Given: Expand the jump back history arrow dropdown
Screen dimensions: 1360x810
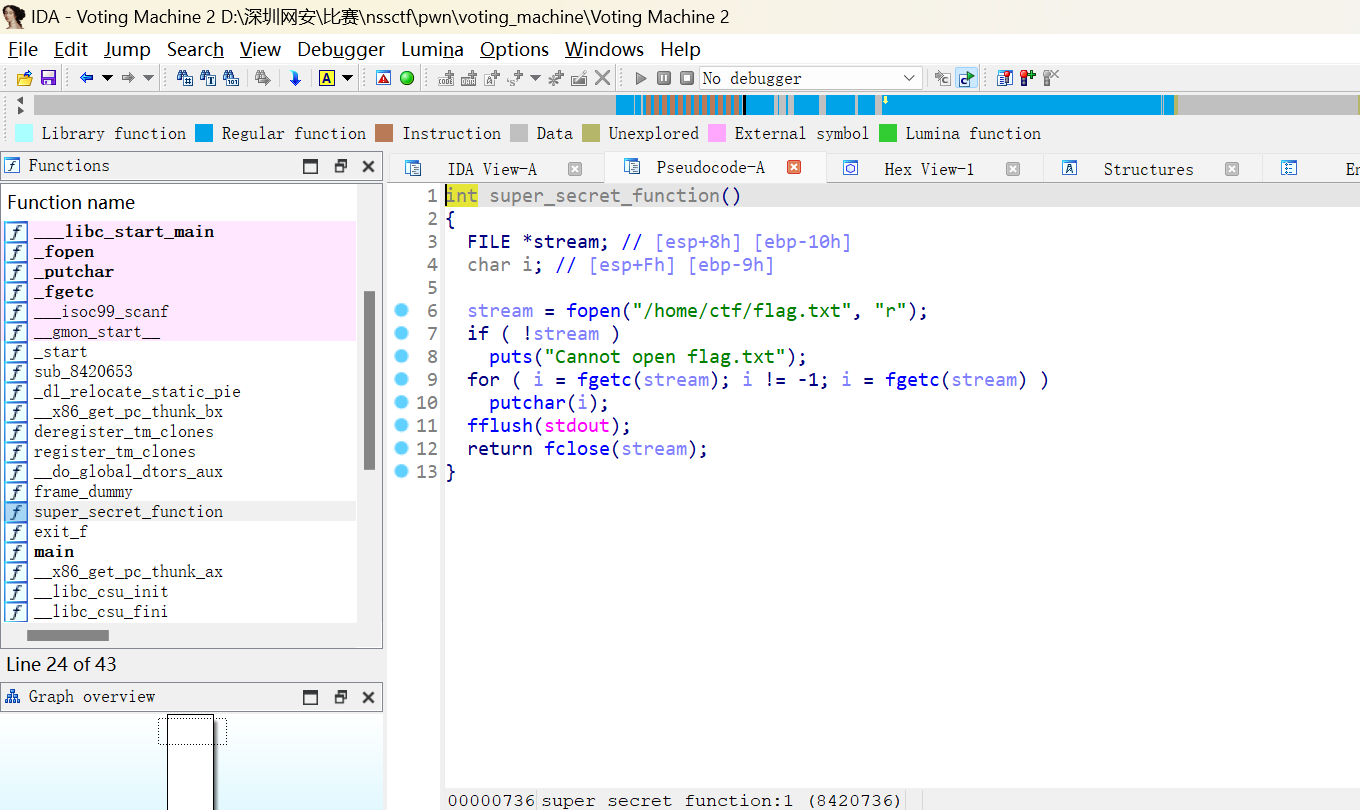Looking at the screenshot, I should tap(106, 78).
